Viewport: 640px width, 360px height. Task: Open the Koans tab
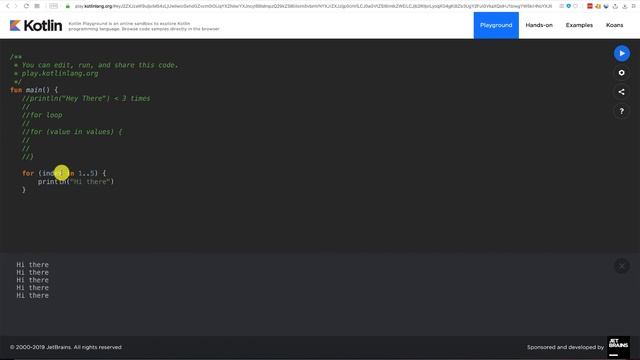[x=614, y=25]
